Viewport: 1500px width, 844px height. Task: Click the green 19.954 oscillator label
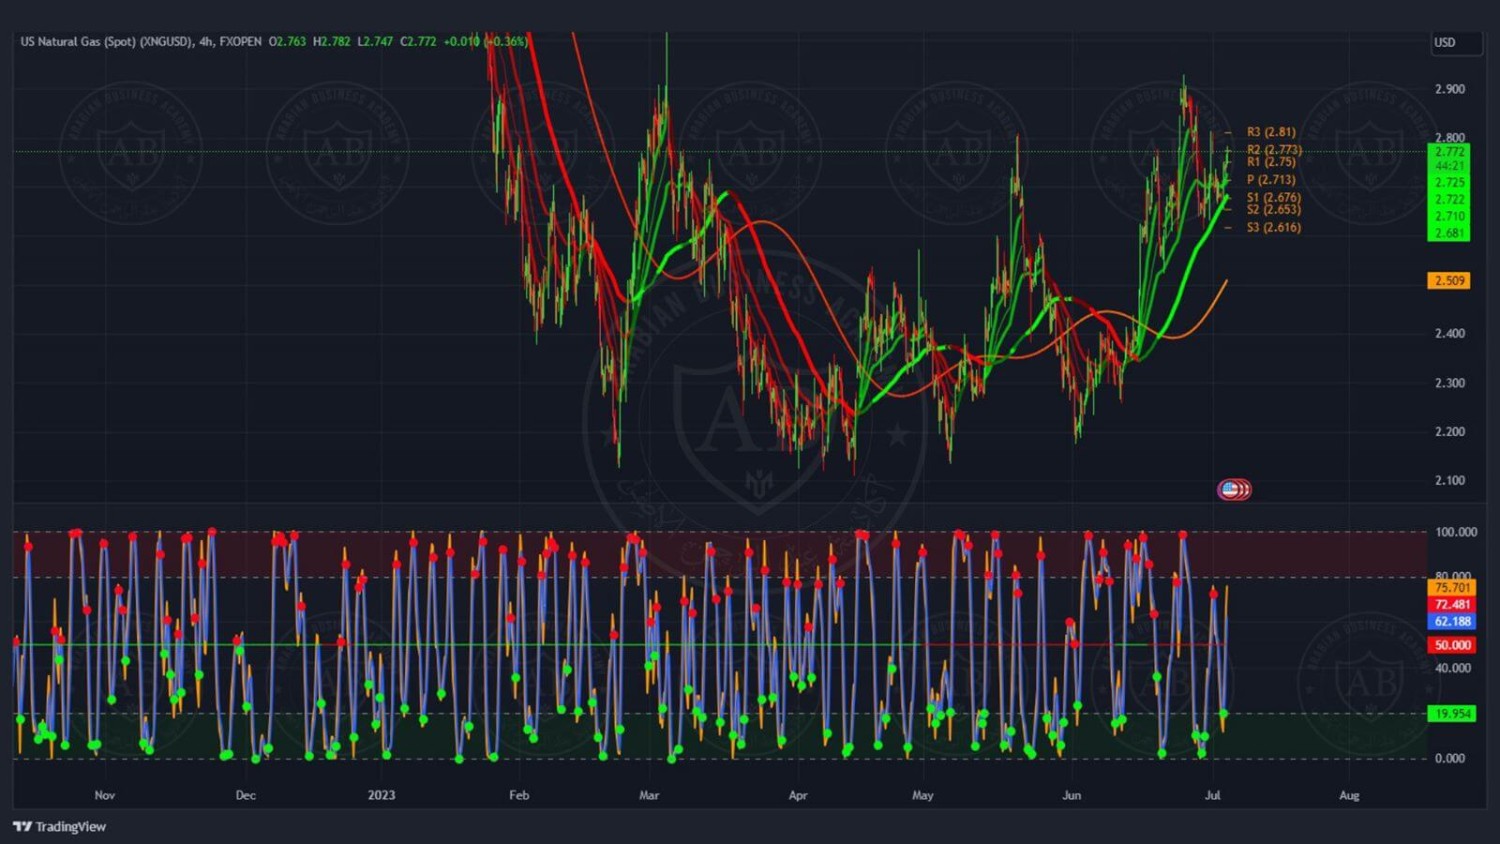[x=1452, y=713]
